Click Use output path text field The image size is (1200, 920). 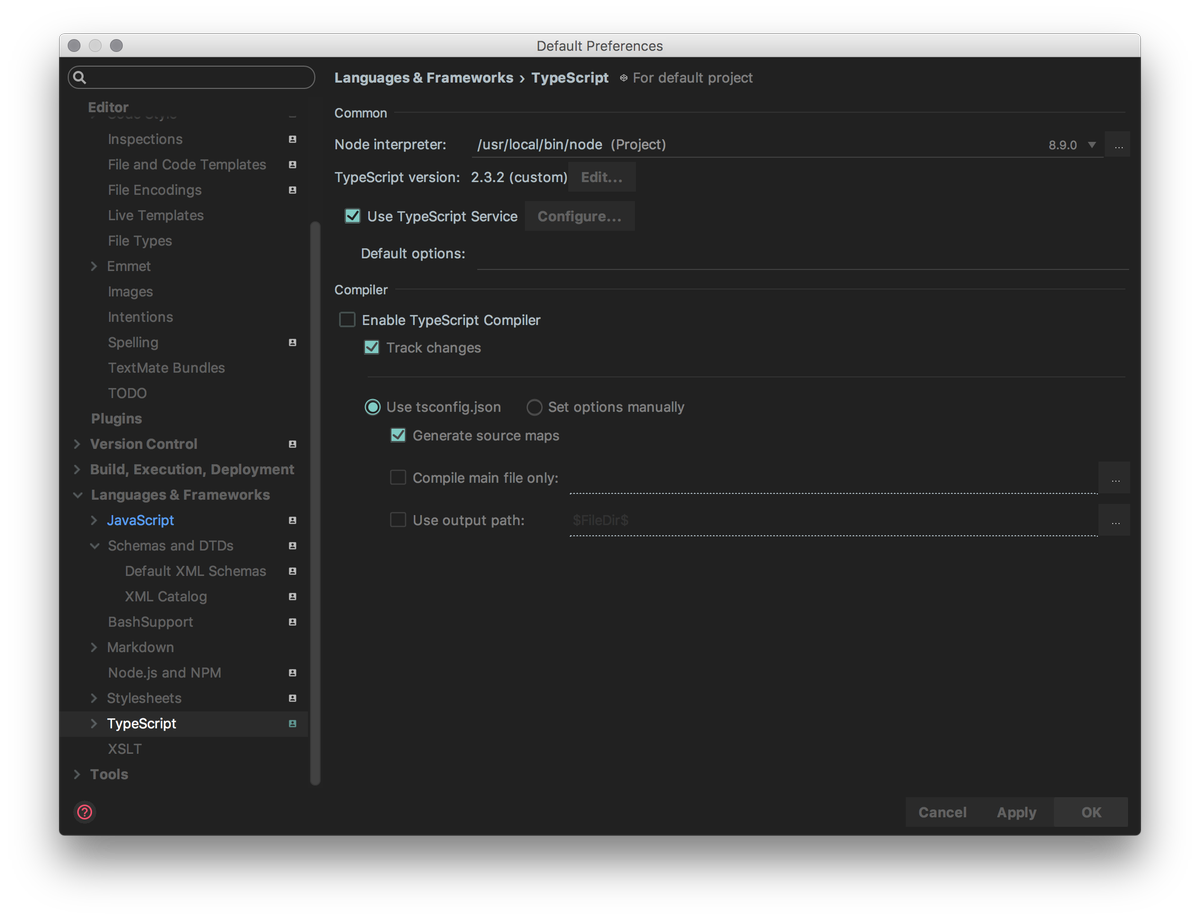(x=833, y=520)
